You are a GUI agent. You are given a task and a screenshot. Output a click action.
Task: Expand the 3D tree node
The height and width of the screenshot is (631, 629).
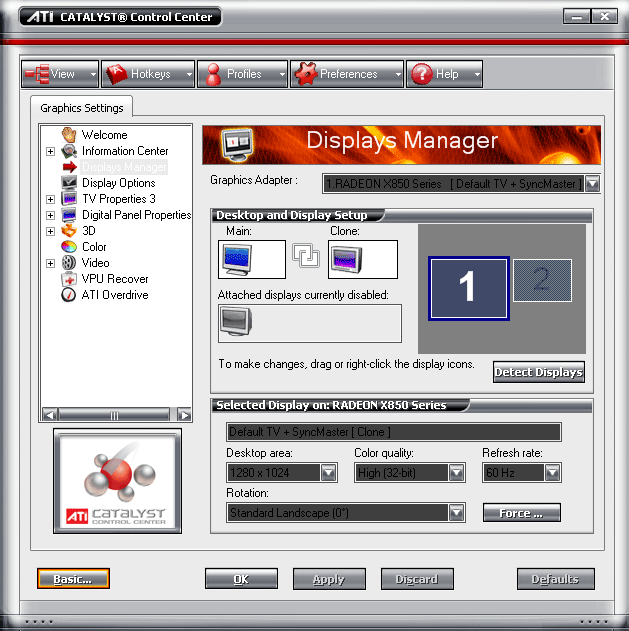(50, 231)
